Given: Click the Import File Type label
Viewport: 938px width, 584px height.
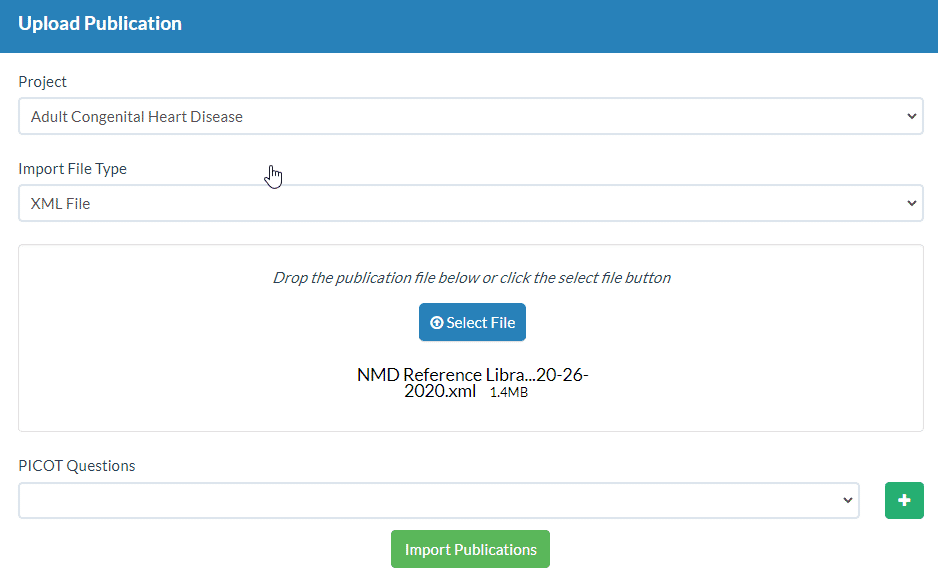Looking at the screenshot, I should pos(73,169).
